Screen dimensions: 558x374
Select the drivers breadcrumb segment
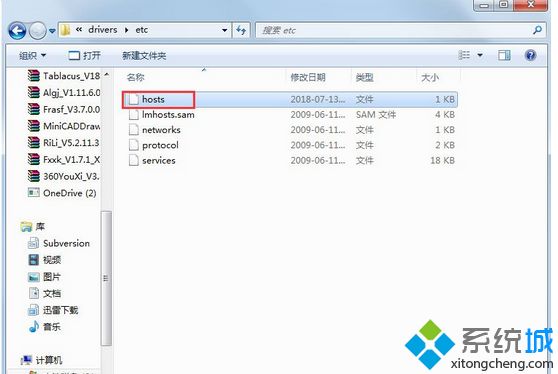102,30
